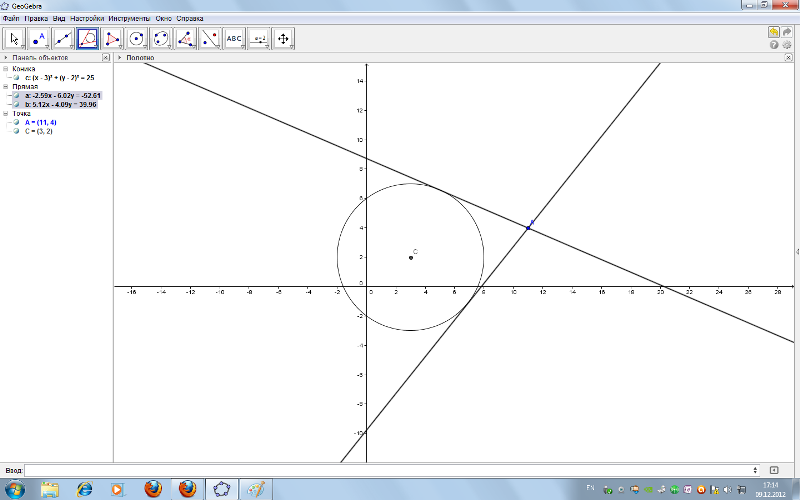Collapse the Коника group
This screenshot has width=800, height=500.
pos(6,68)
